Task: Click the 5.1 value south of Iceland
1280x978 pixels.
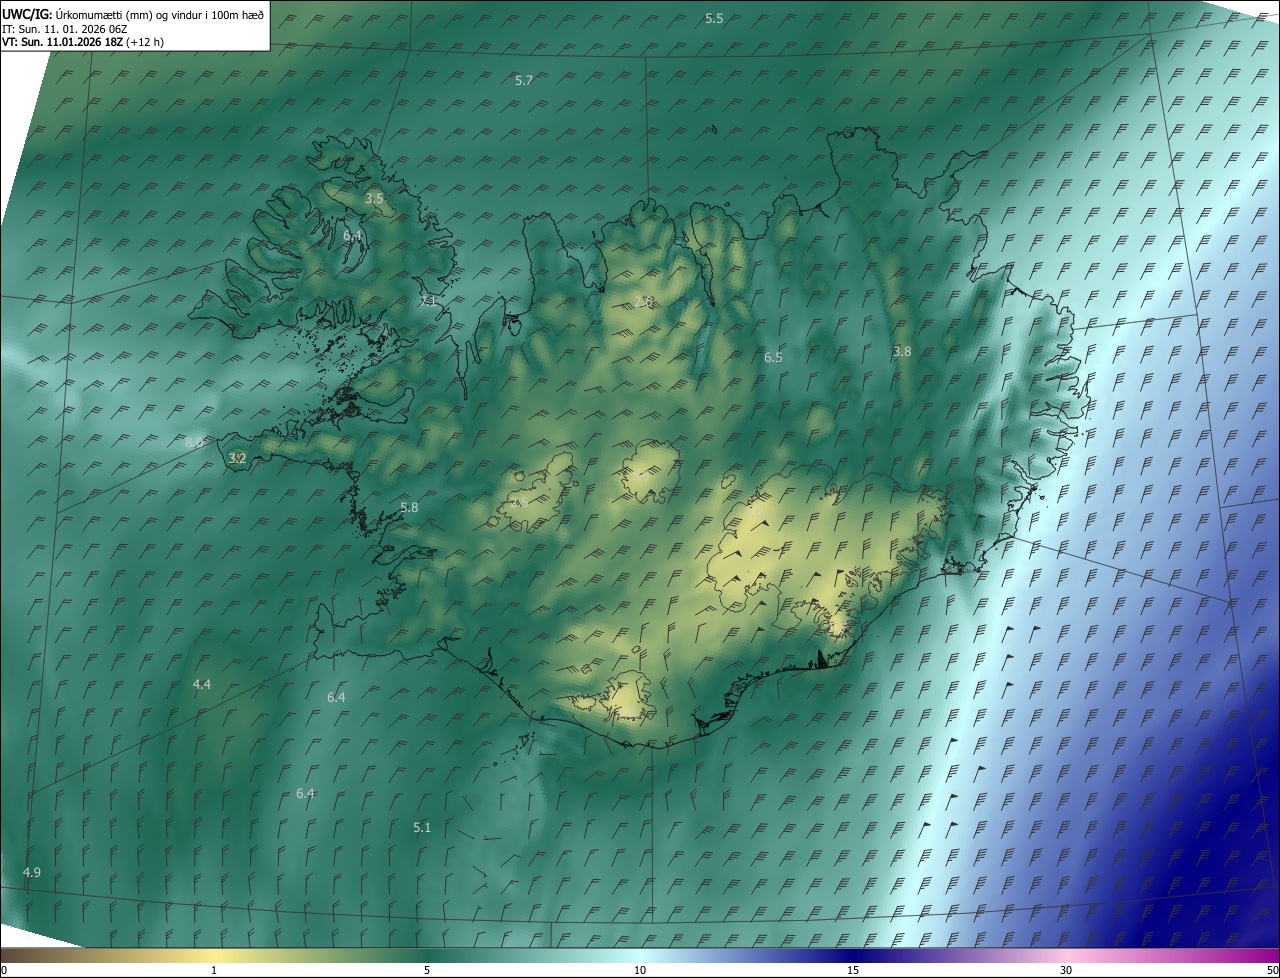Action: click(x=422, y=827)
